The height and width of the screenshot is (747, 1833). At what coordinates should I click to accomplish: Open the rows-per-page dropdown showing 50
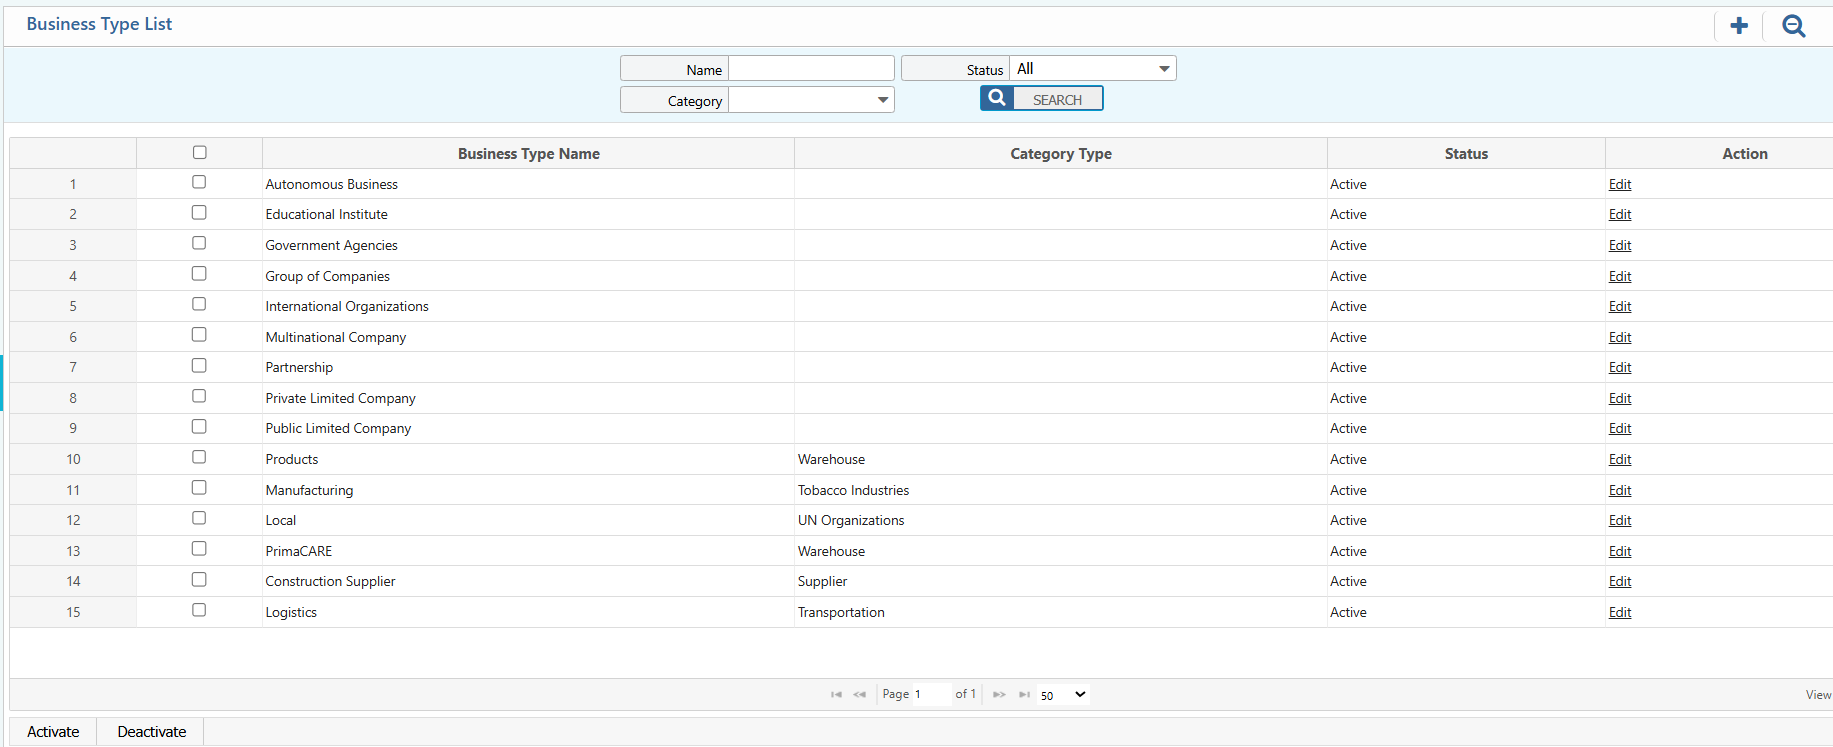point(1063,695)
